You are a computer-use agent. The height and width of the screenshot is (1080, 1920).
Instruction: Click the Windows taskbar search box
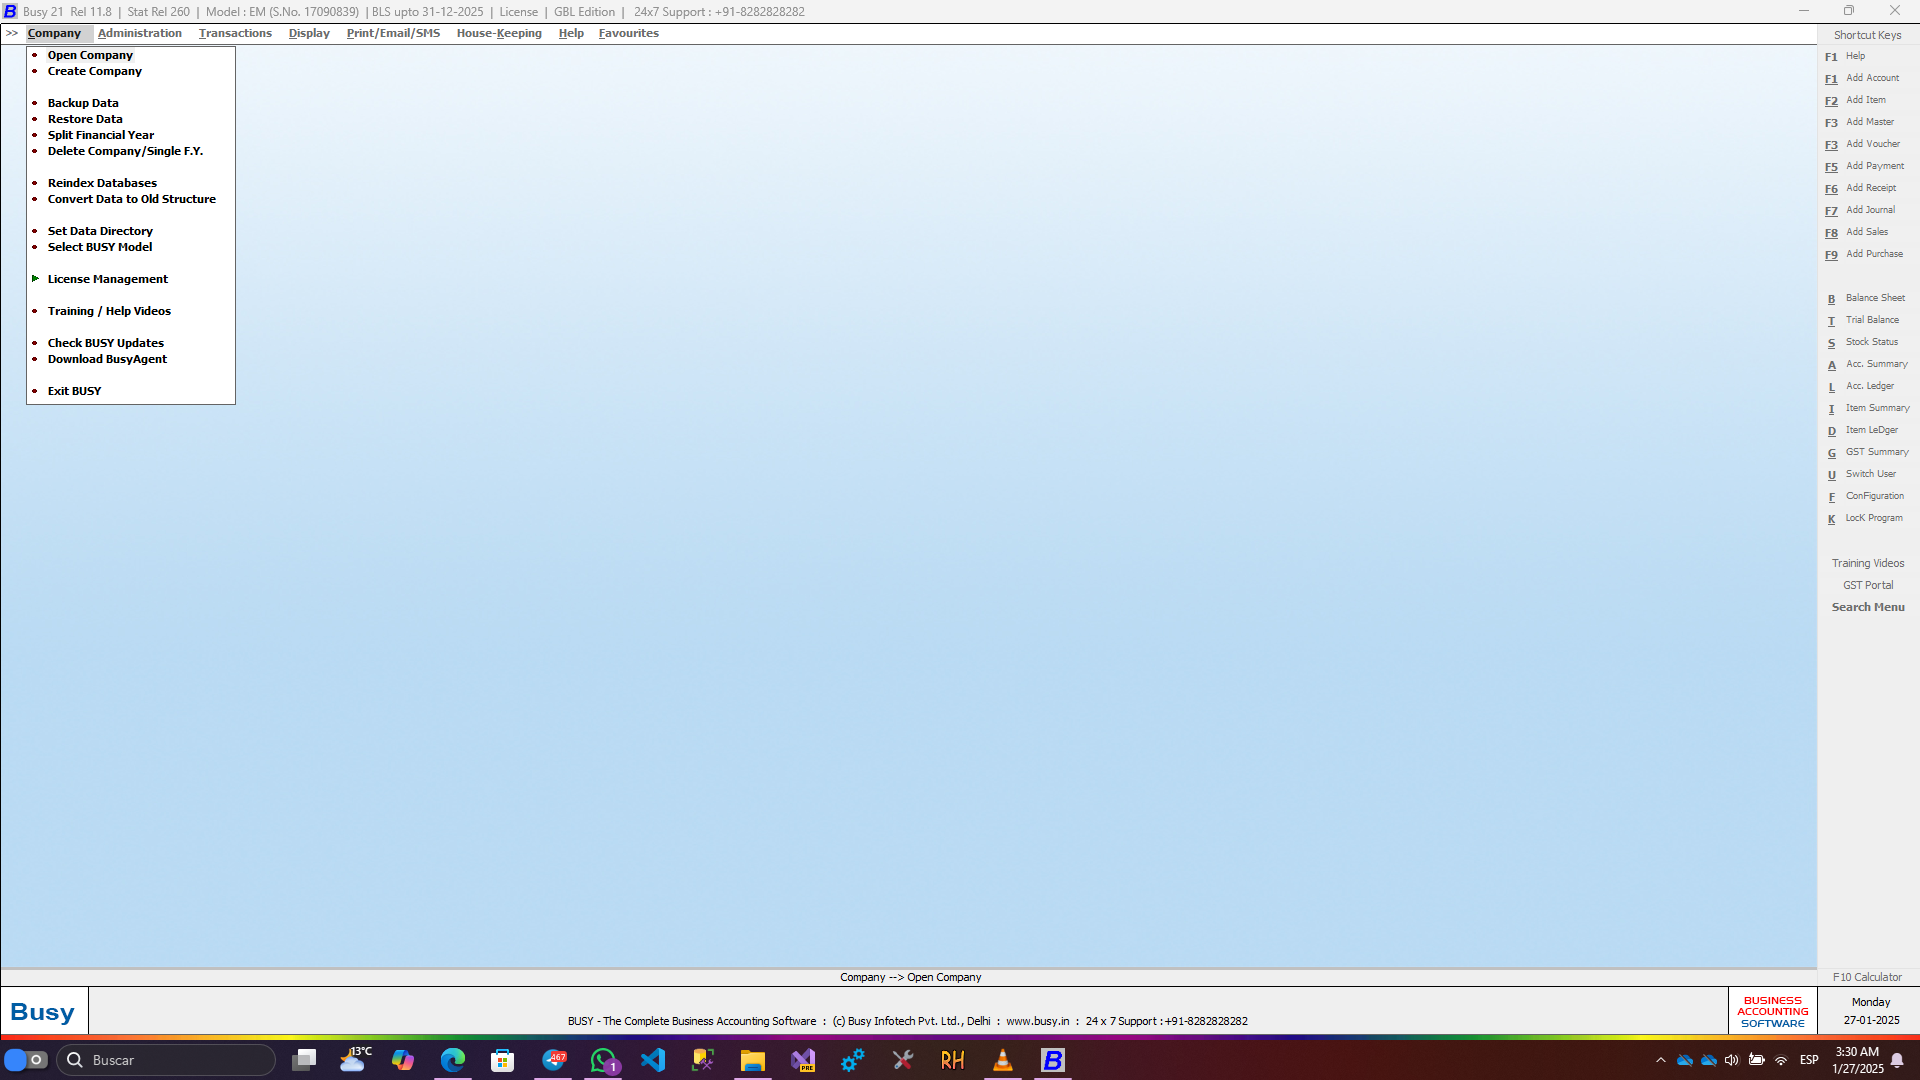point(166,1060)
